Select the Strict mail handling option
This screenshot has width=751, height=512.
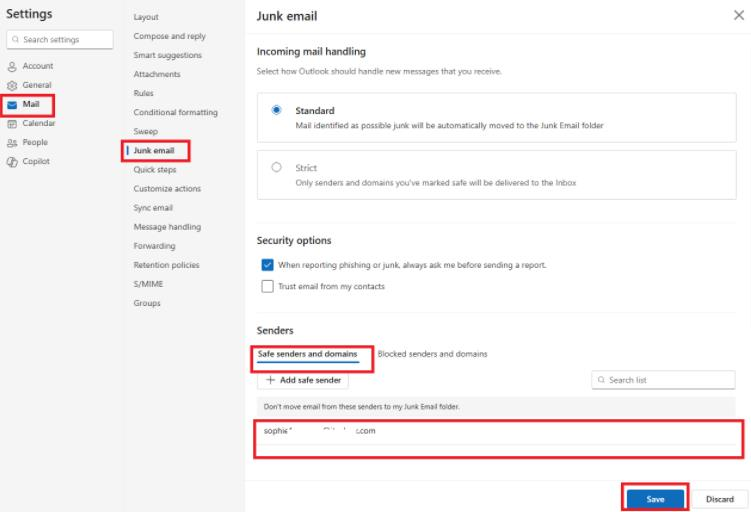276,167
